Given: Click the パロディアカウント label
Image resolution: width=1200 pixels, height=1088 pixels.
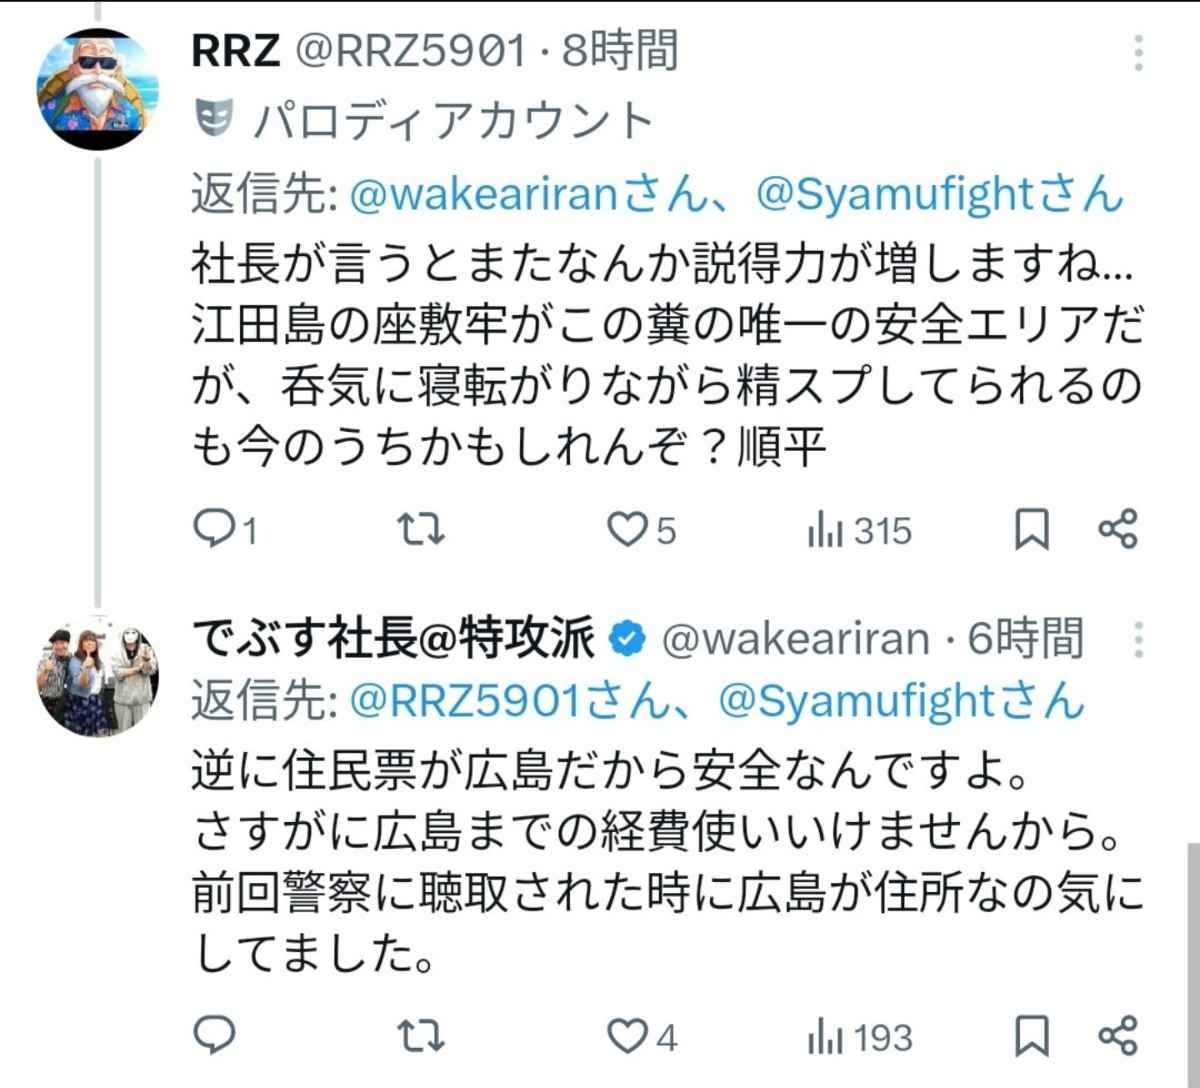Looking at the screenshot, I should coord(453,121).
